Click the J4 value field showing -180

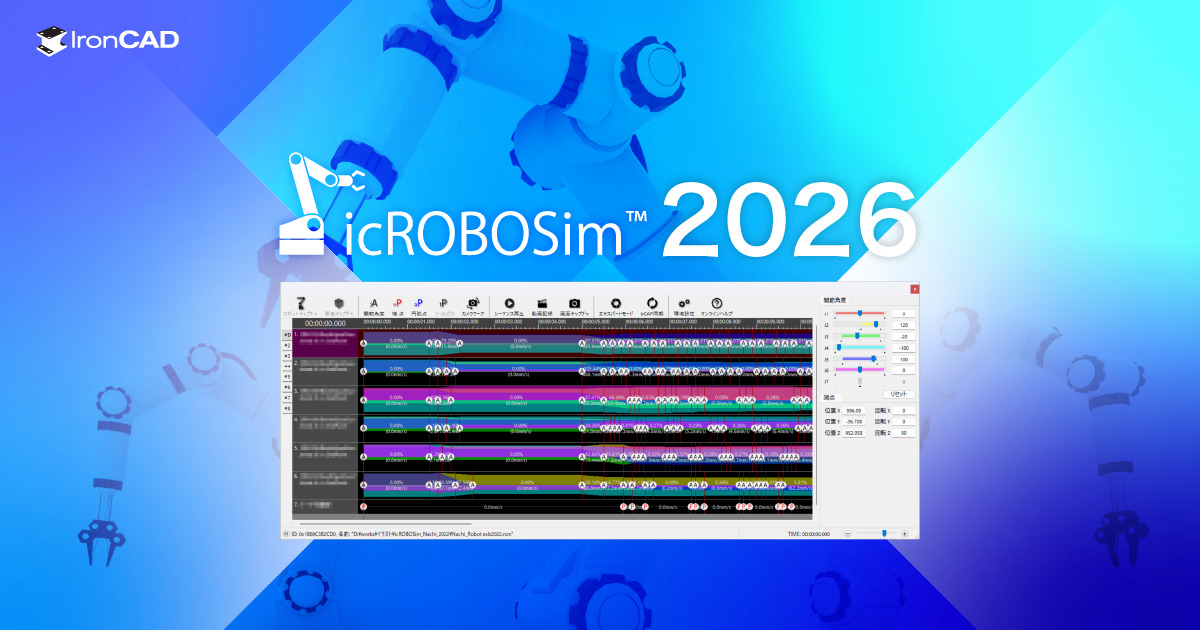pos(904,348)
